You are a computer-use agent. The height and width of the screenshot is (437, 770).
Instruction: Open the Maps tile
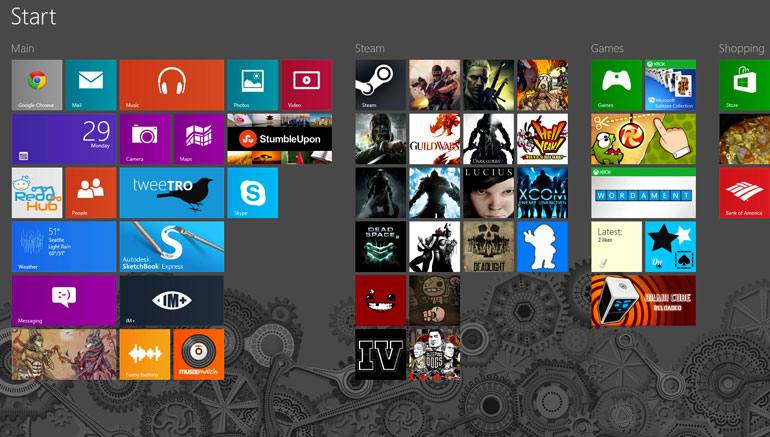pyautogui.click(x=198, y=139)
